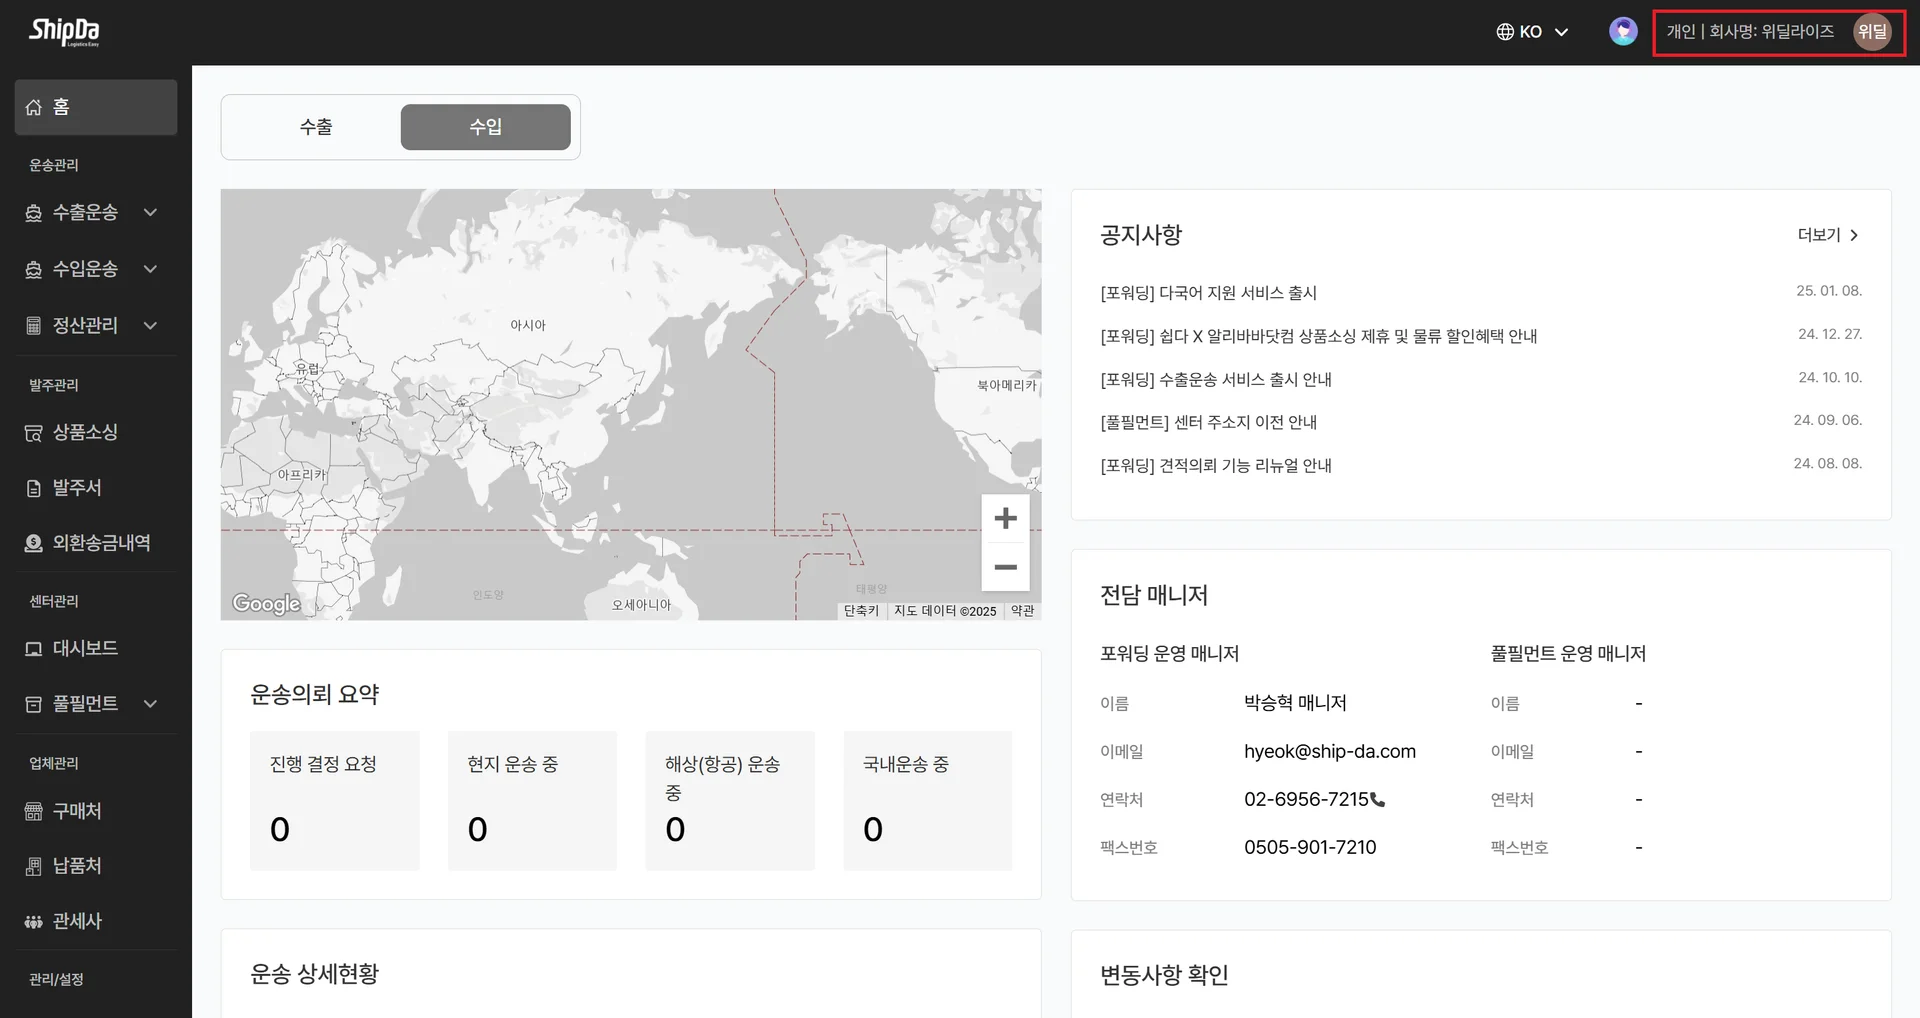This screenshot has height=1018, width=1920.
Task: Select the 외환송금내역 coin icon
Action: (x=33, y=542)
